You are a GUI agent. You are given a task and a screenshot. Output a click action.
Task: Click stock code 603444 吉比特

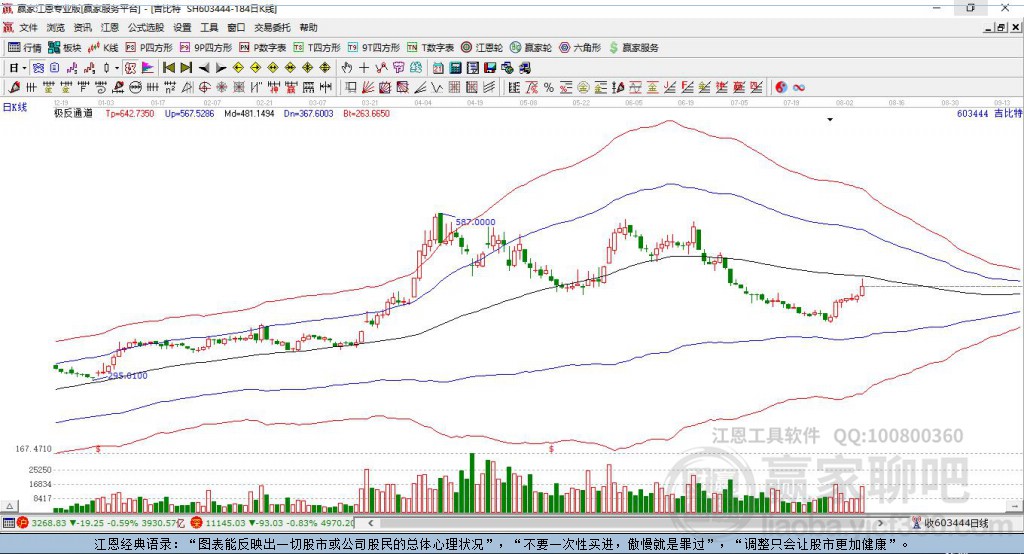tap(989, 113)
